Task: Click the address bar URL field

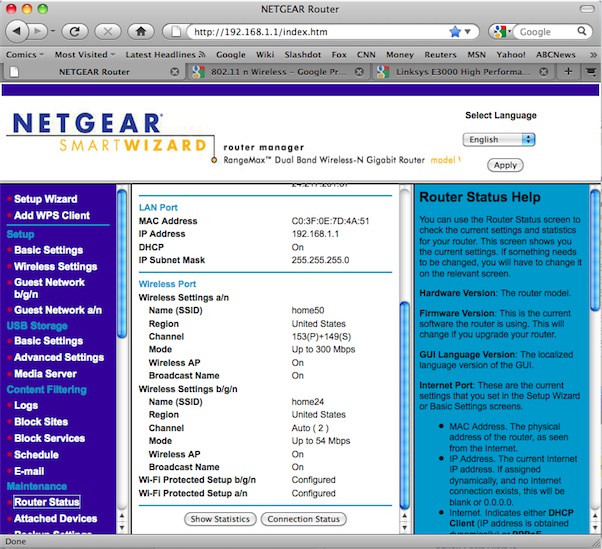Action: coord(319,31)
